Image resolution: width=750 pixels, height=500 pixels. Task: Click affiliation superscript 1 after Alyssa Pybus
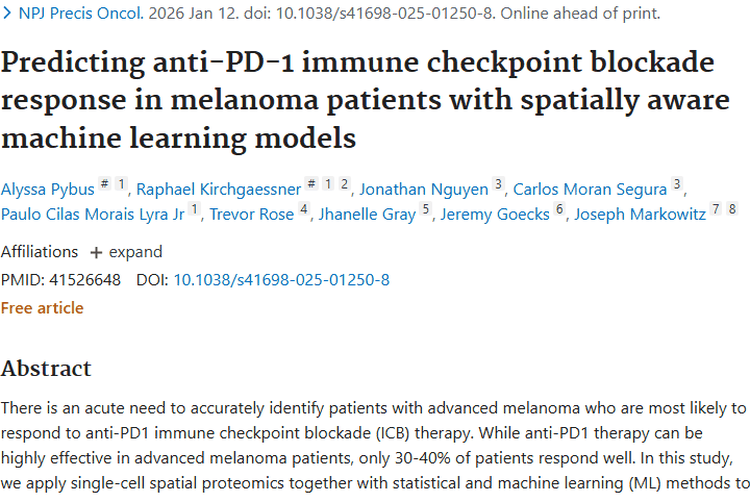[122, 184]
